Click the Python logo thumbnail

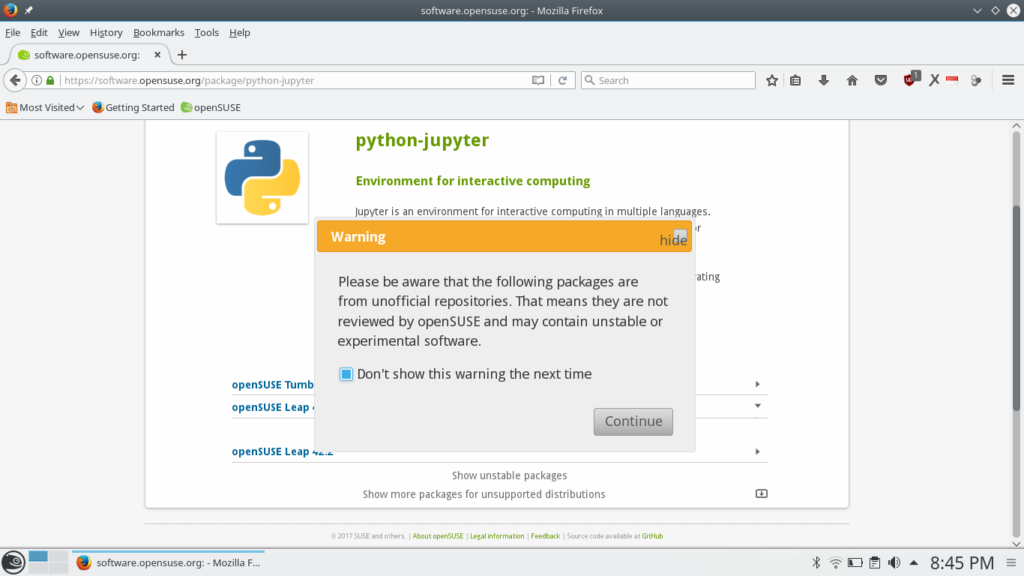click(x=263, y=178)
